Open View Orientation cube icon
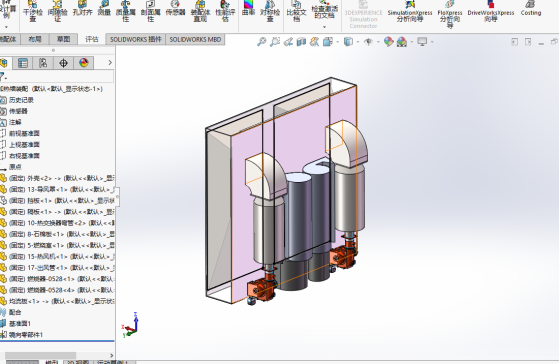 pyautogui.click(x=327, y=42)
